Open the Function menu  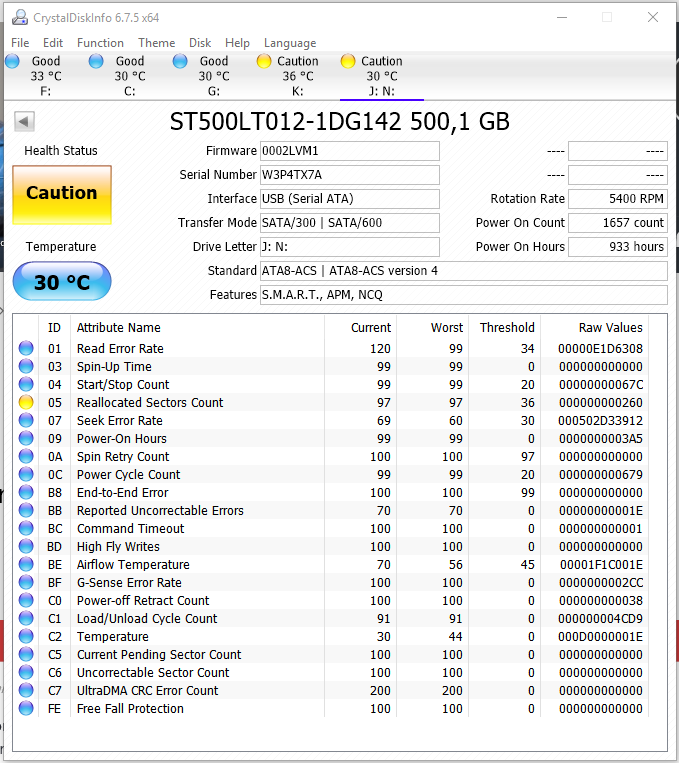(x=100, y=43)
